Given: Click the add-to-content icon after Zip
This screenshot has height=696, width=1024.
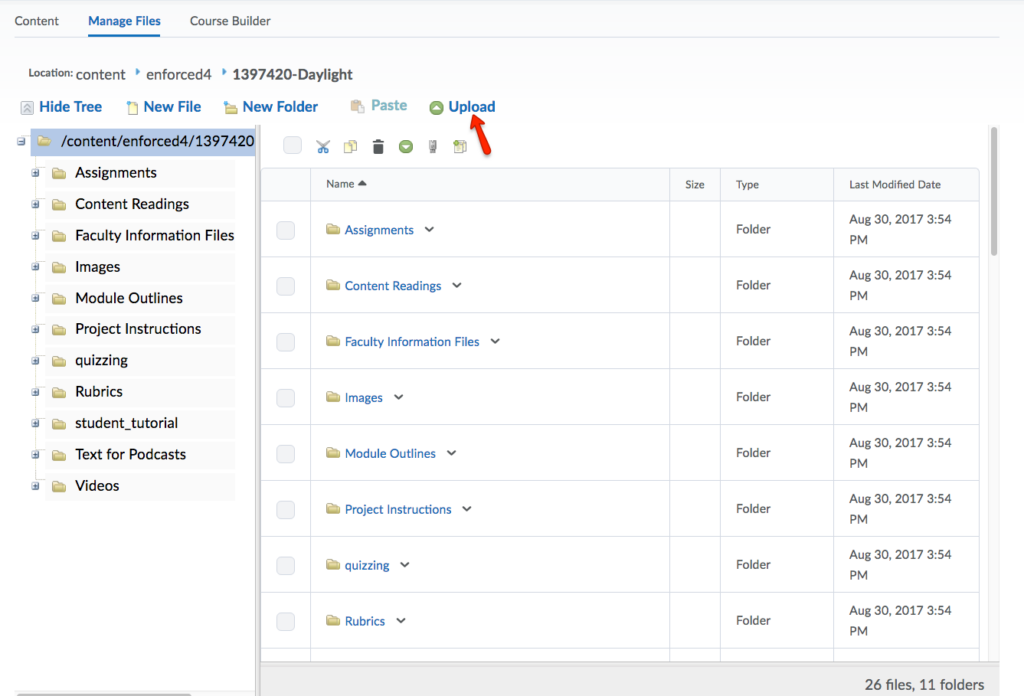Looking at the screenshot, I should [460, 147].
